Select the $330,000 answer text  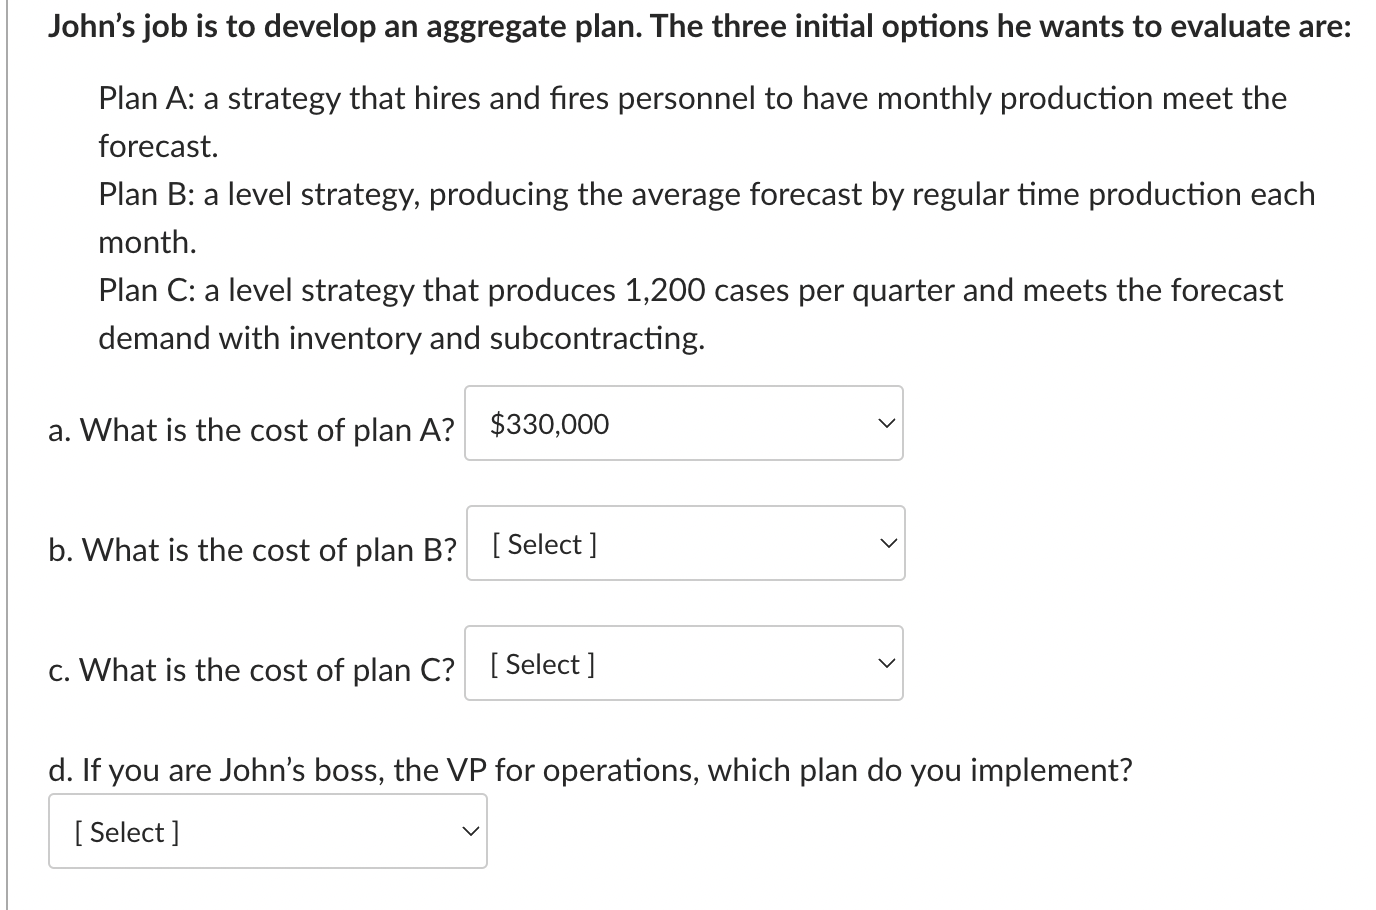point(548,424)
